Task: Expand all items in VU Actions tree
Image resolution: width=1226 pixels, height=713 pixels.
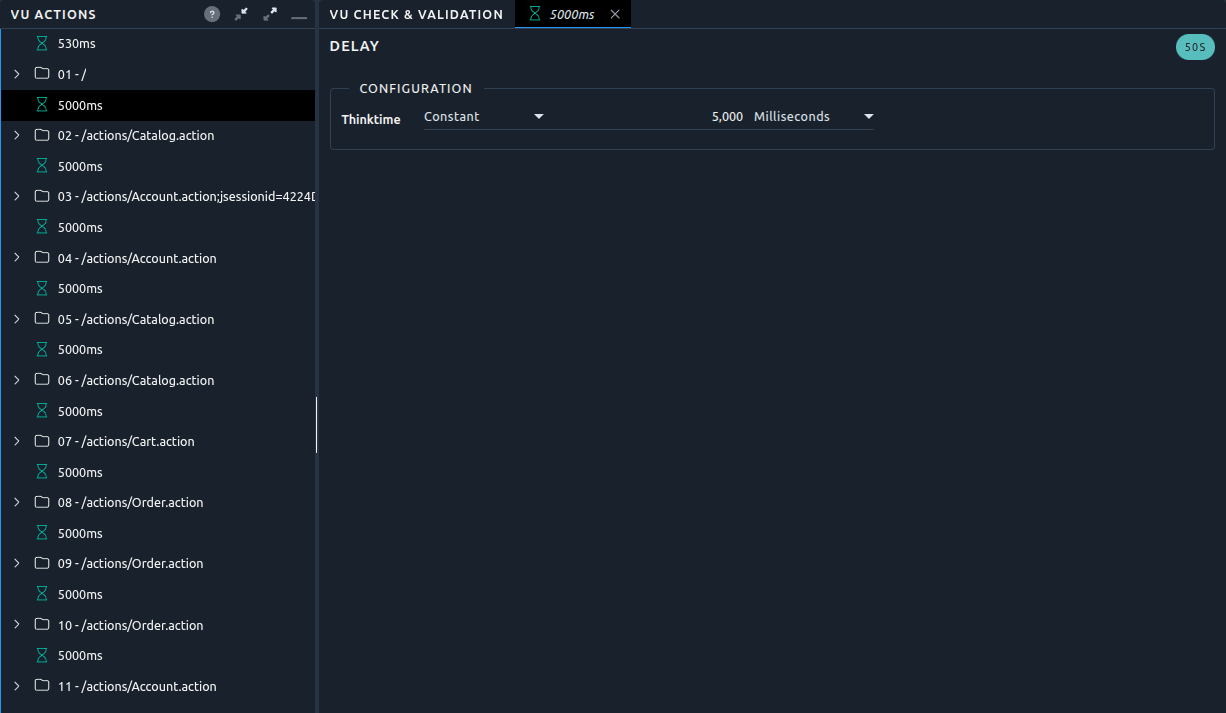Action: [270, 14]
